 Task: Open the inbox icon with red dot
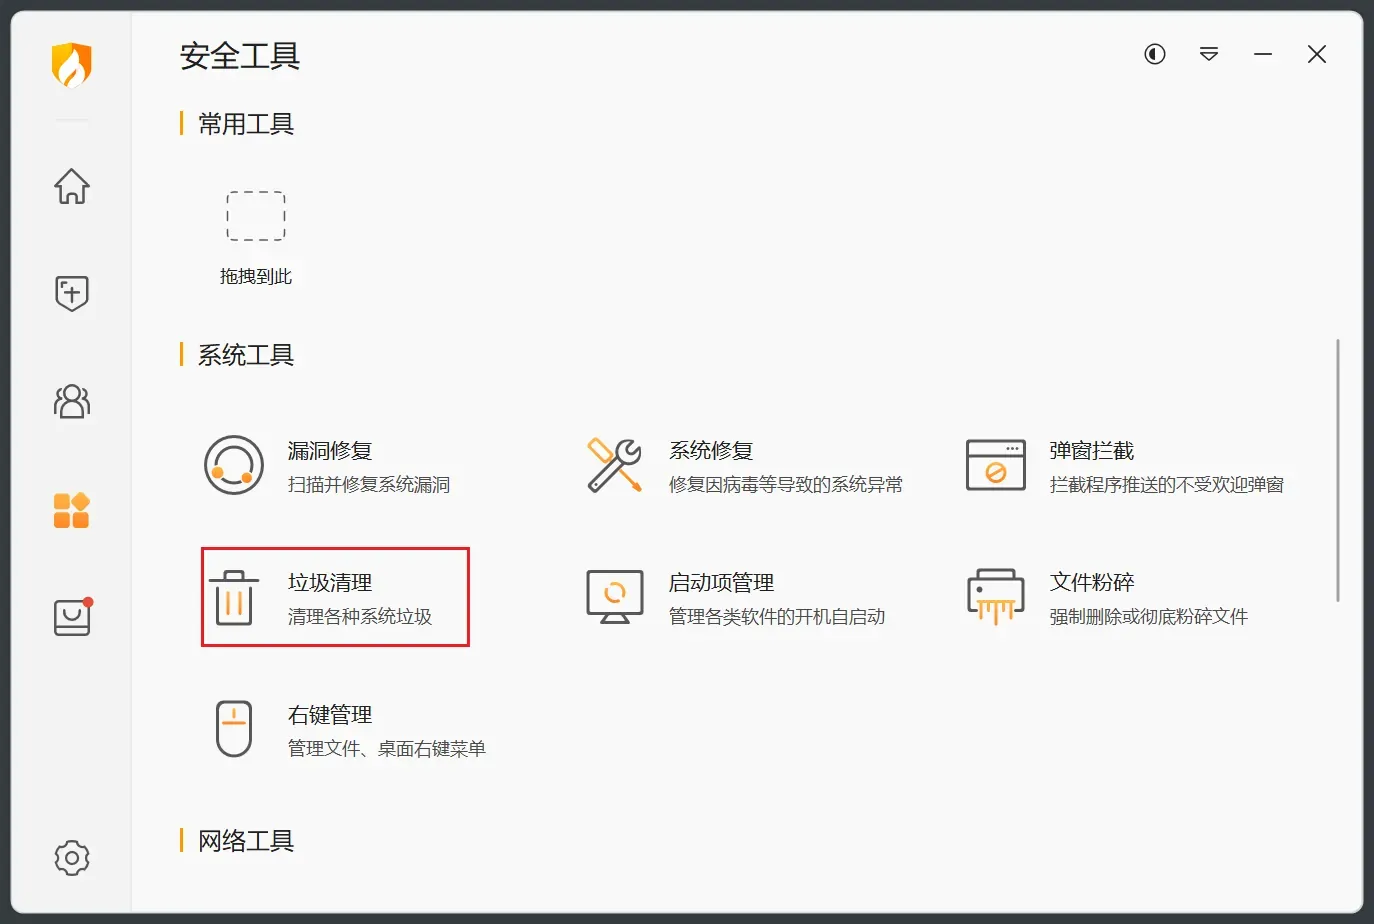(72, 617)
